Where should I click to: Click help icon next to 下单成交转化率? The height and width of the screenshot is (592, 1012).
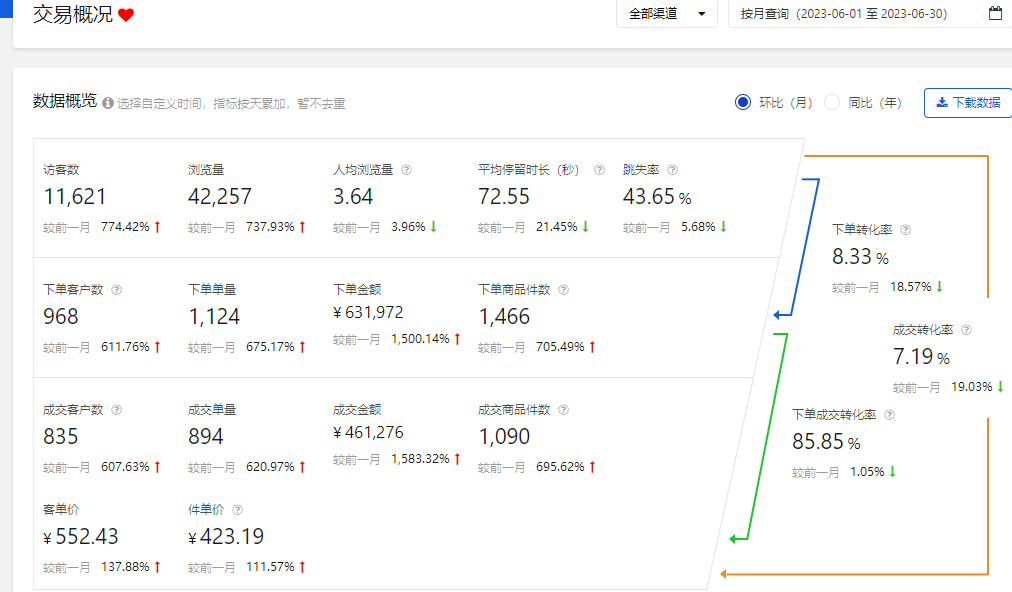pos(889,415)
